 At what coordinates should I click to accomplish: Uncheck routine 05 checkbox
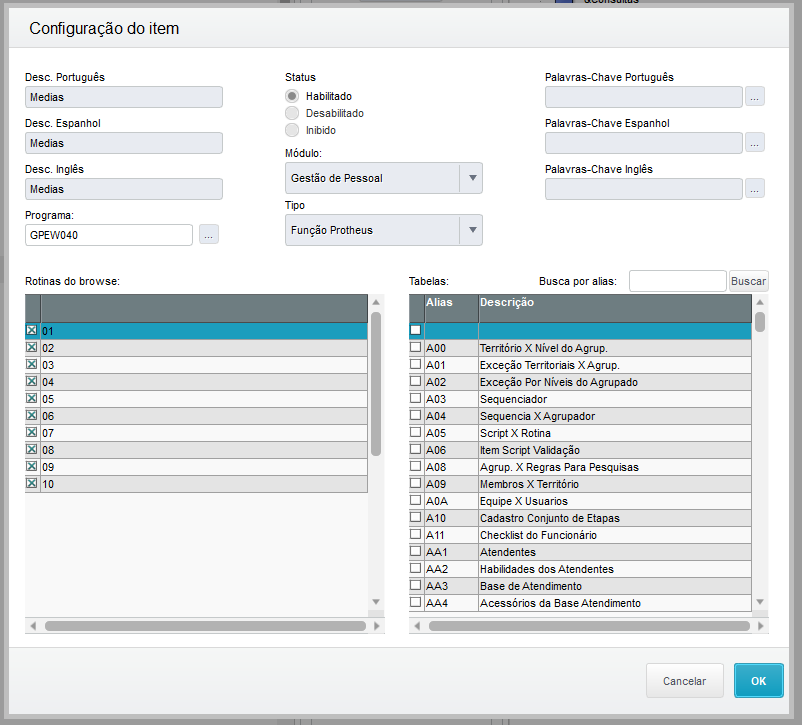coord(32,399)
